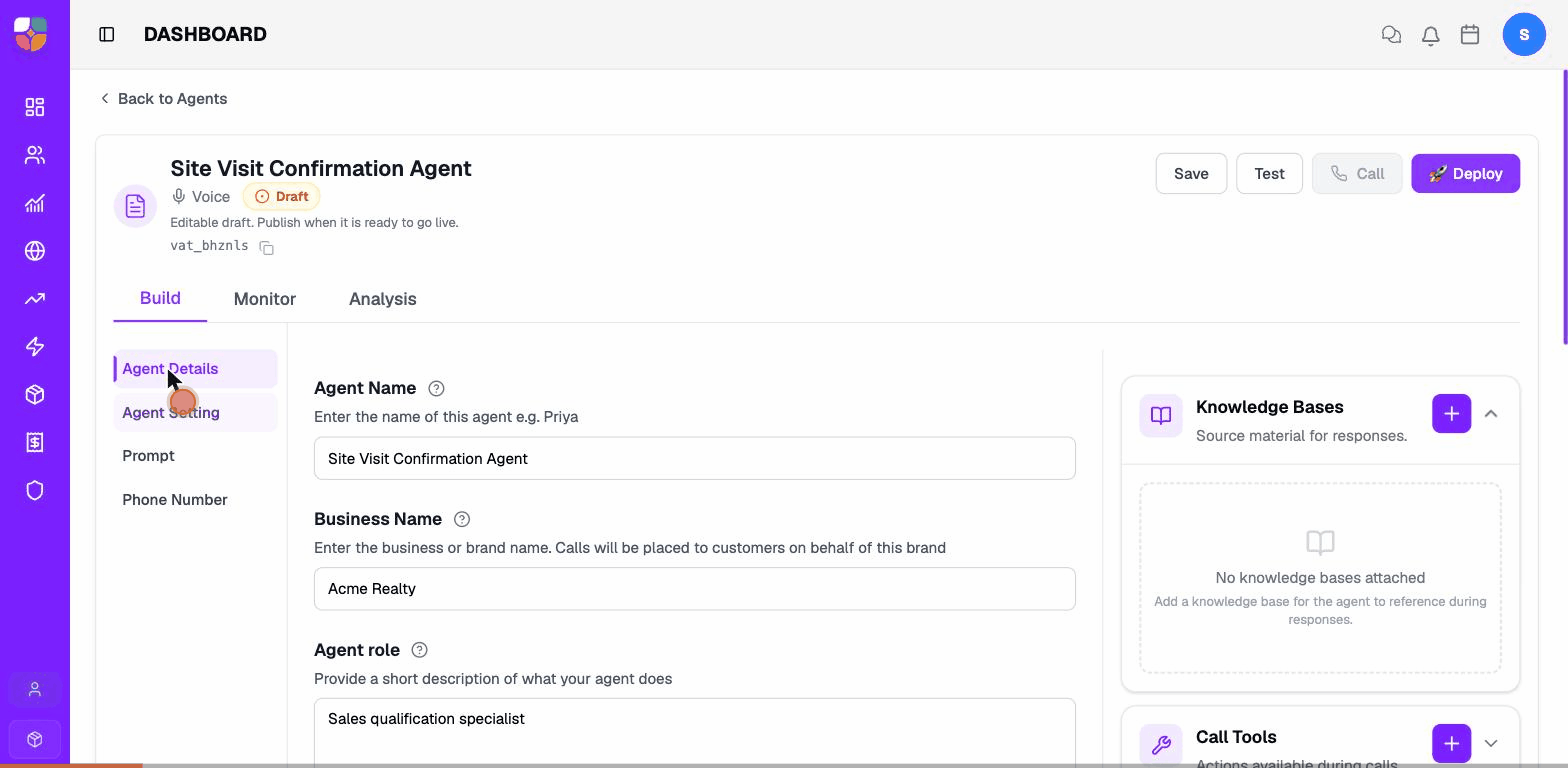Open the notifications bell icon
The height and width of the screenshot is (768, 1568).
tap(1431, 35)
